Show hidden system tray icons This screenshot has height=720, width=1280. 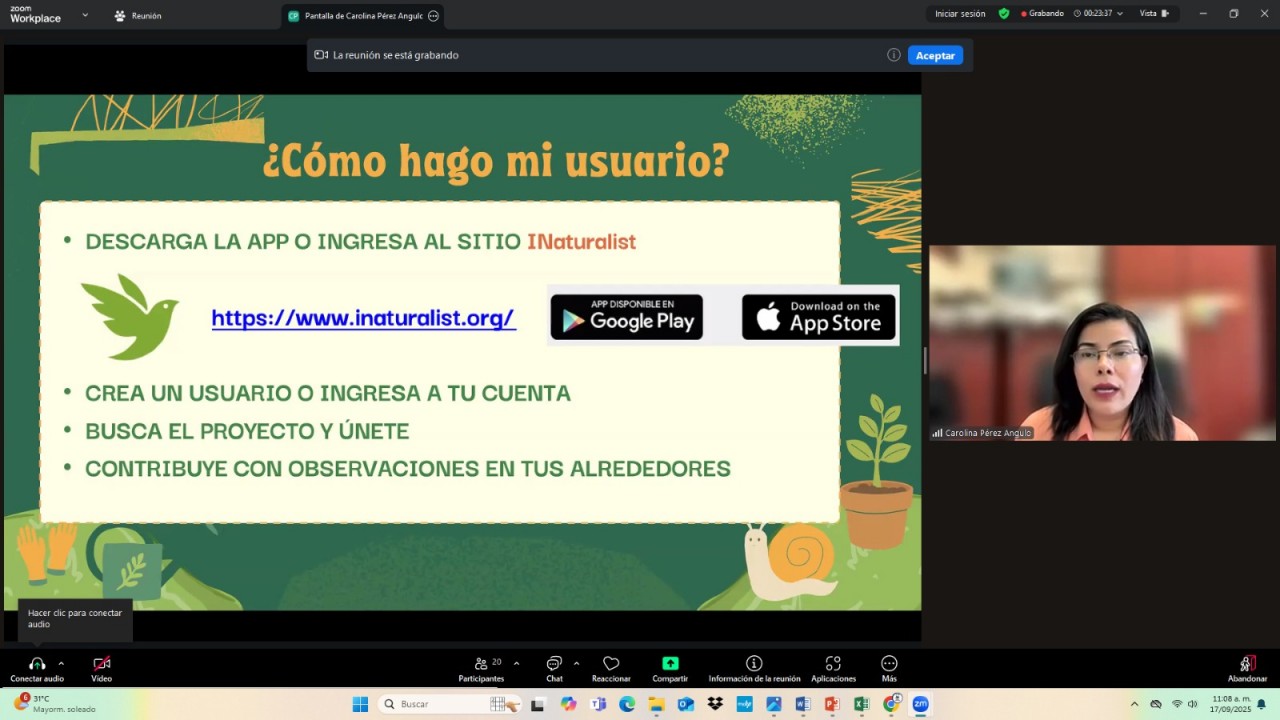tap(1134, 704)
